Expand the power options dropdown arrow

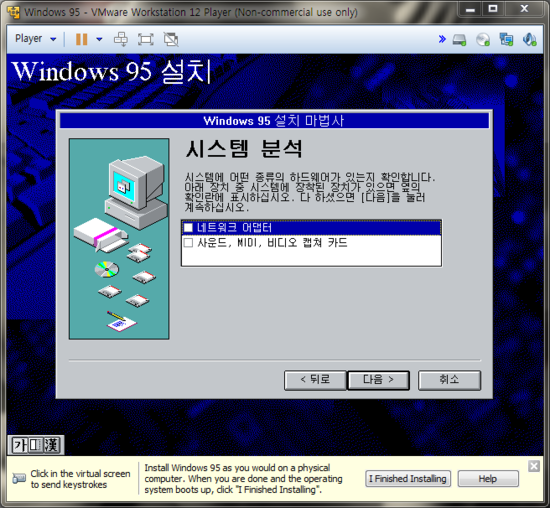[x=99, y=39]
